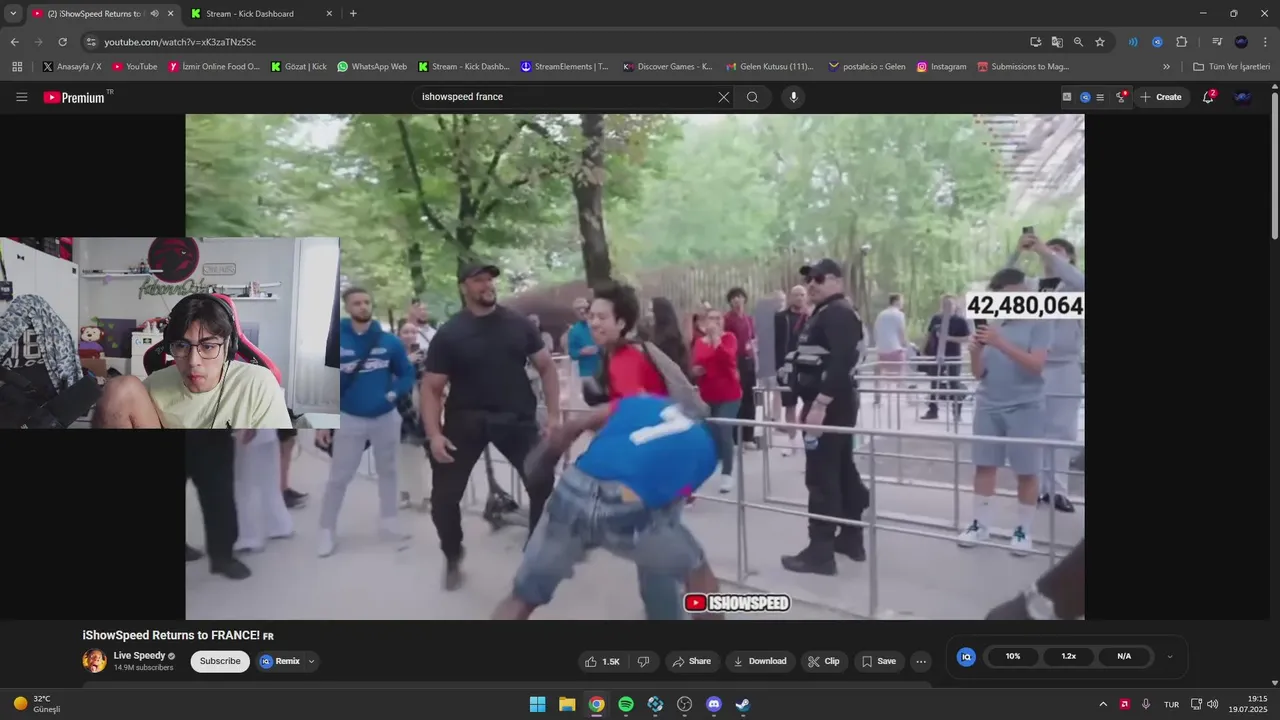Viewport: 1280px width, 720px height.
Task: Select the 1.2x vidIQ stat pill
Action: (x=1068, y=656)
